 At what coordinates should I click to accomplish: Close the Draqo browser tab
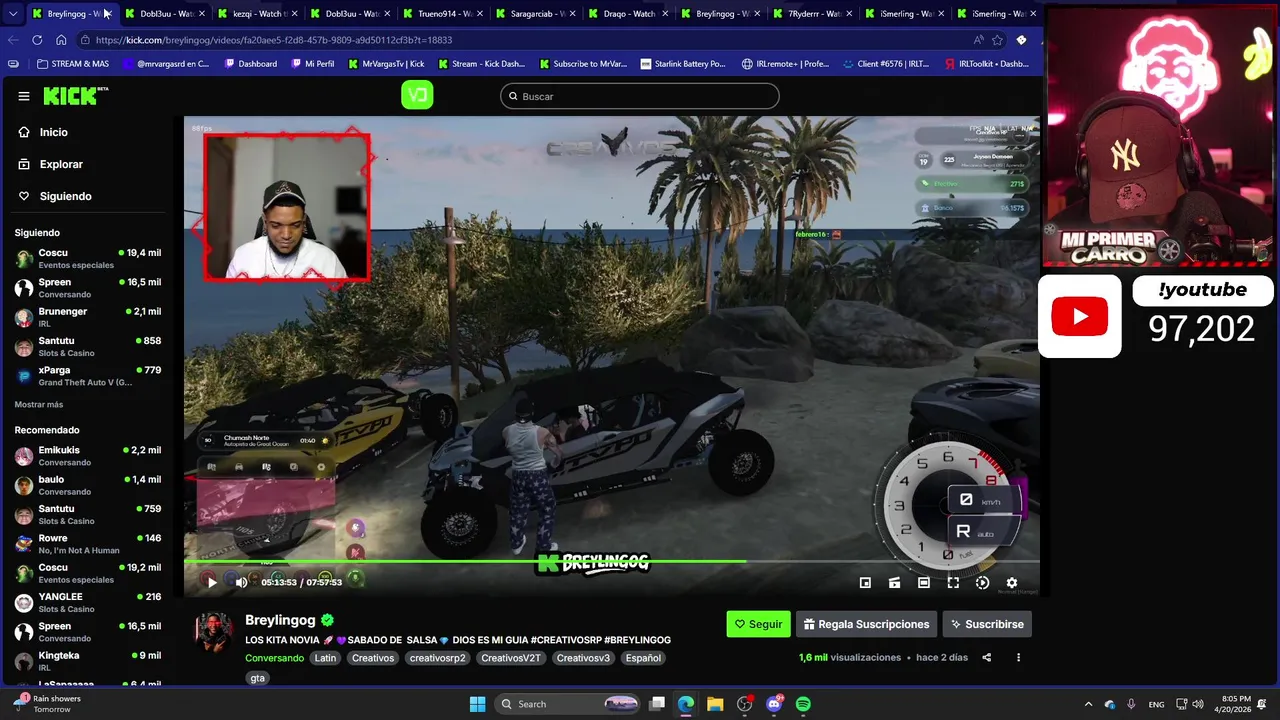click(x=665, y=14)
